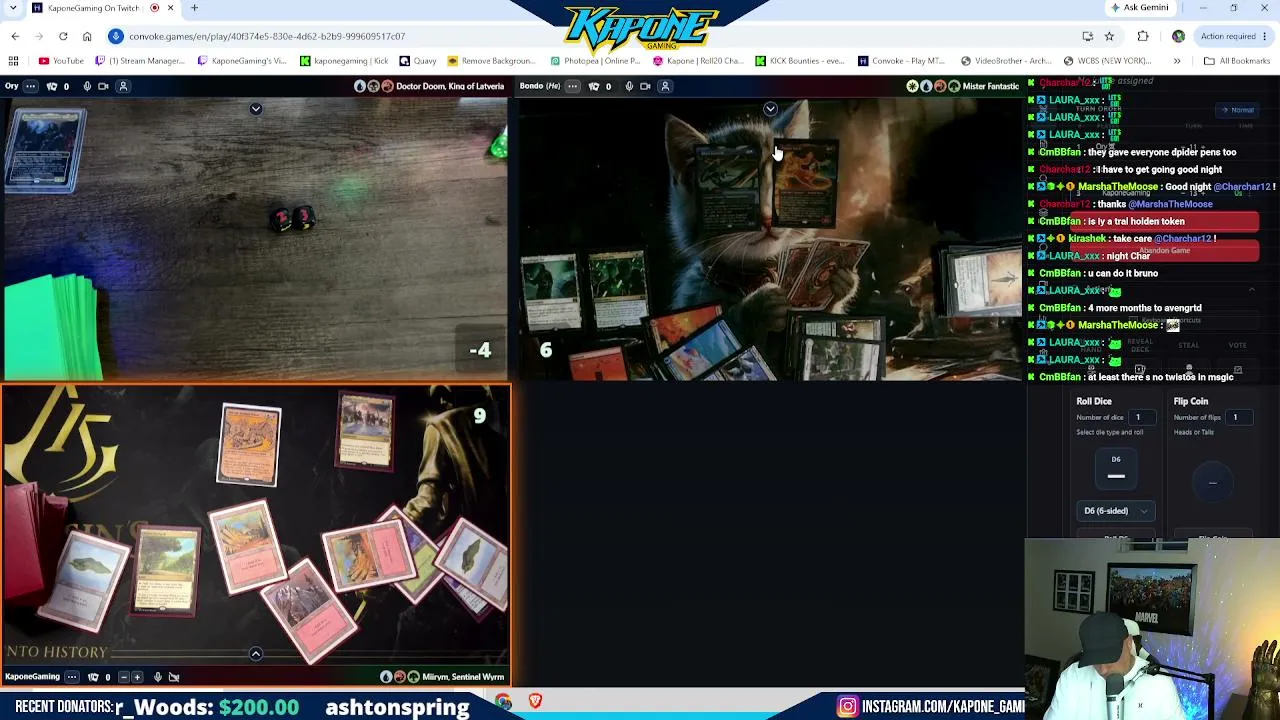This screenshot has height=720, width=1280.
Task: Open Bondo's player profile icon
Action: coord(665,86)
